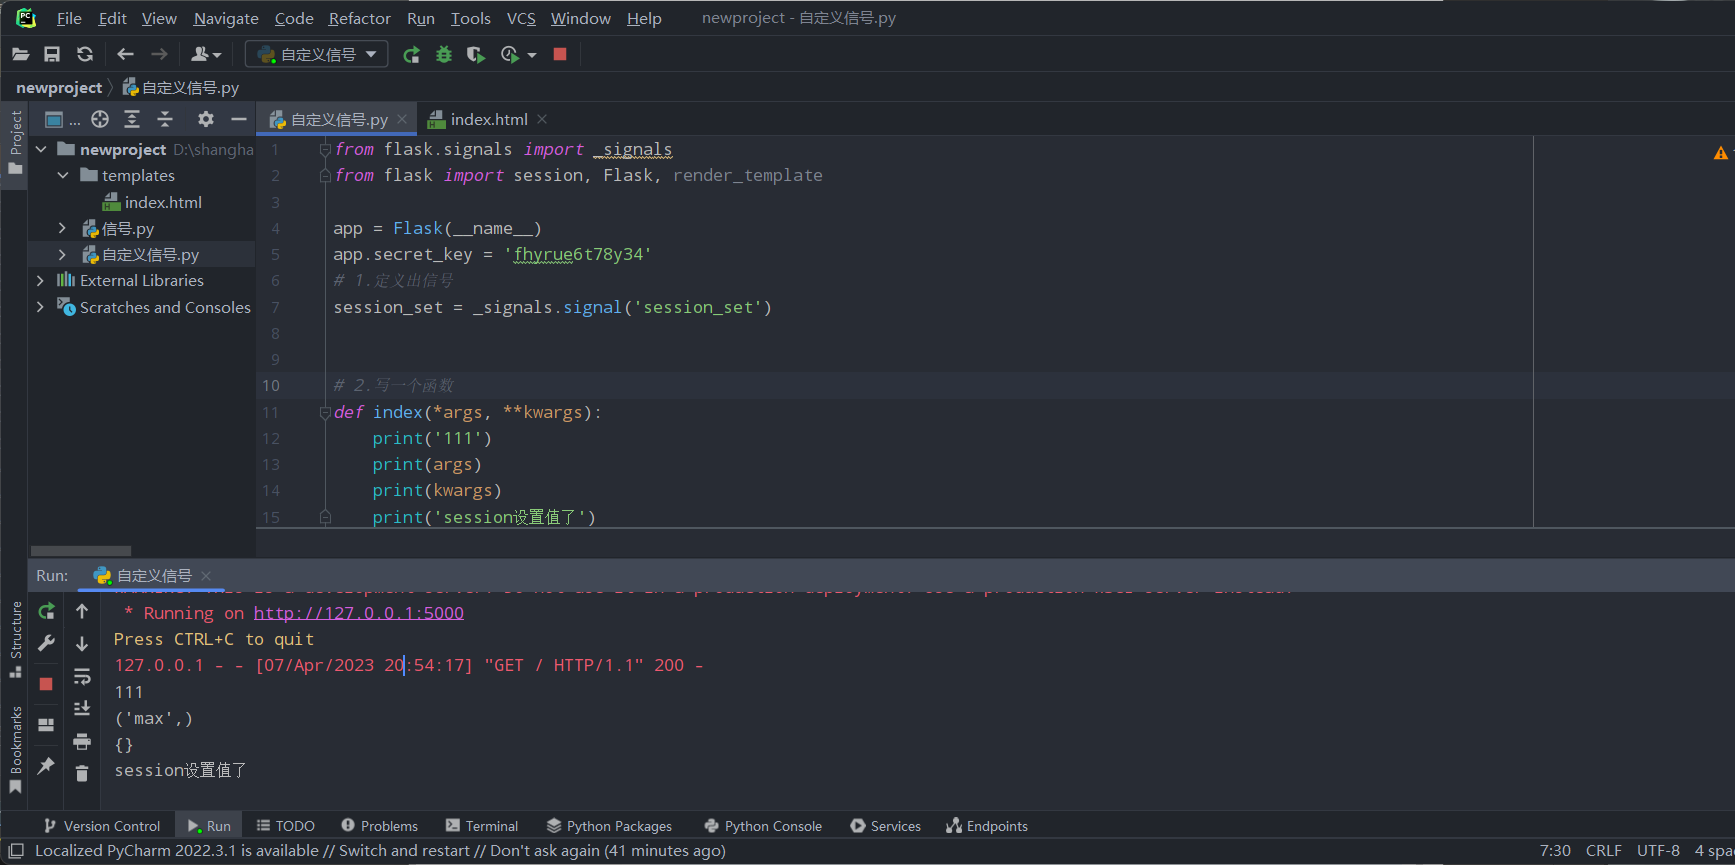Navigate forward with the right arrow

tap(159, 54)
